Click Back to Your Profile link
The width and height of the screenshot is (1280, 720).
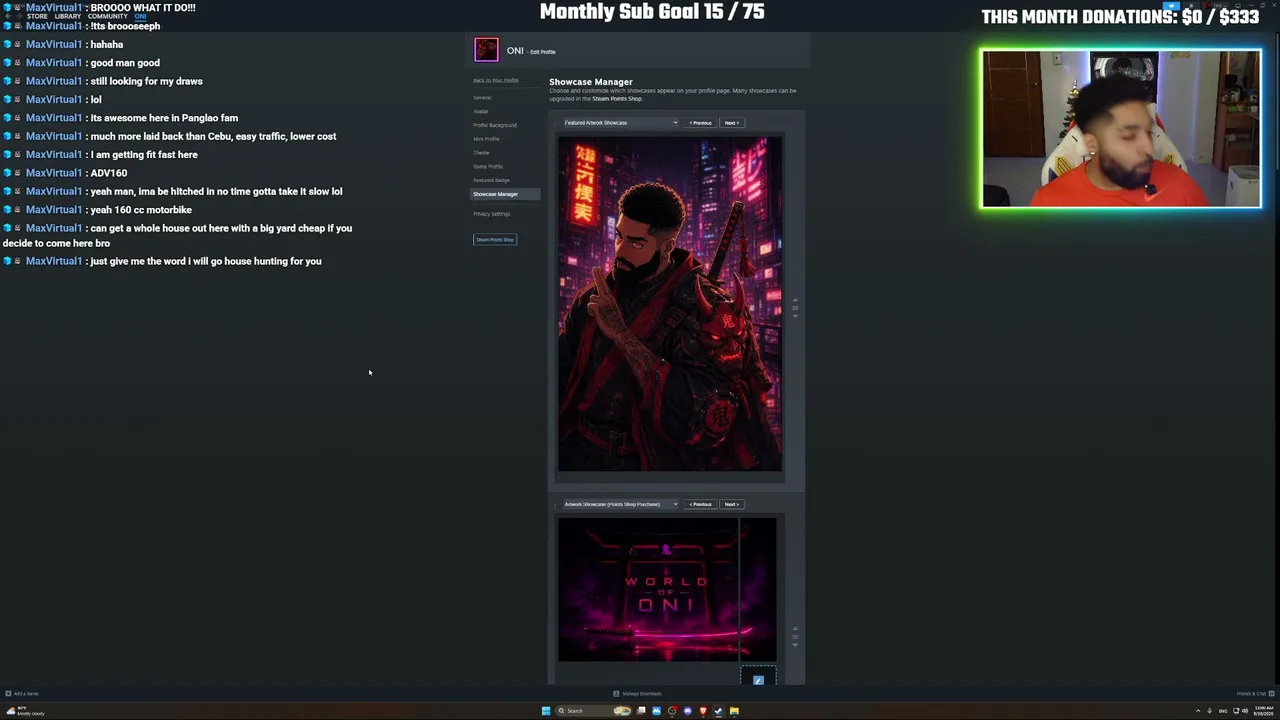tap(496, 81)
